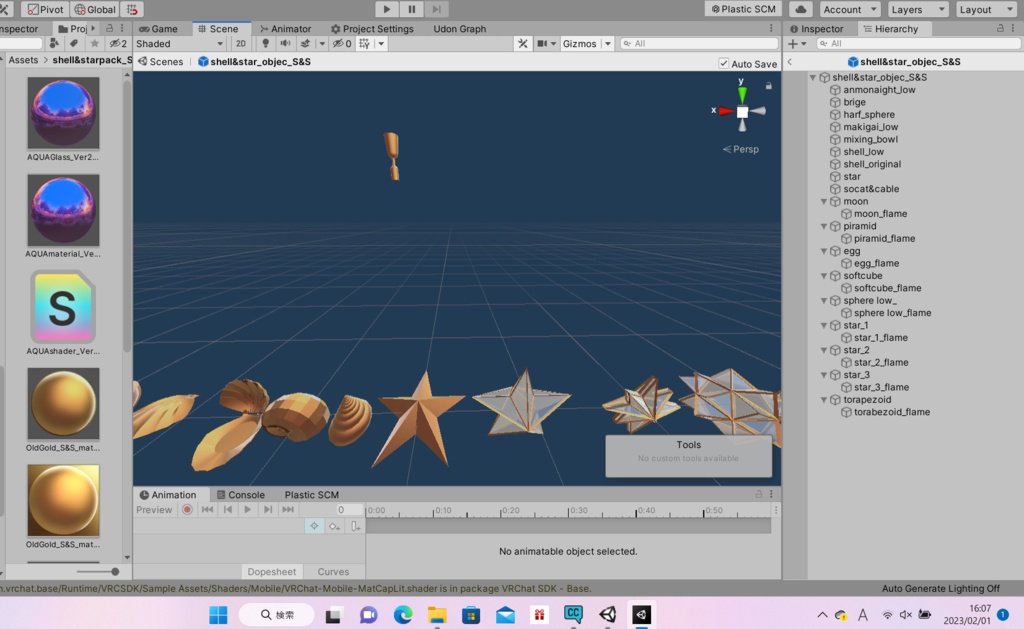Open the Shaded draw mode dropdown
The width and height of the screenshot is (1024, 629).
pyautogui.click(x=178, y=44)
